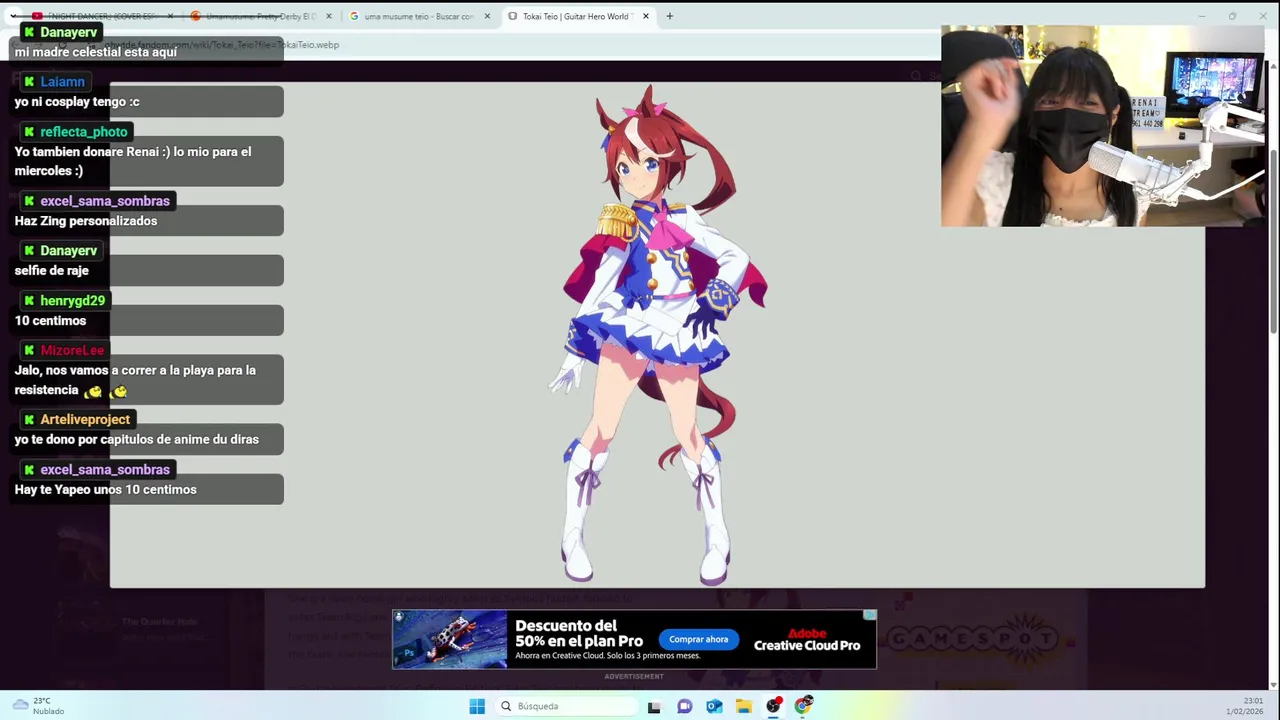
Task: Launch Outlook from the taskbar
Action: [x=714, y=706]
